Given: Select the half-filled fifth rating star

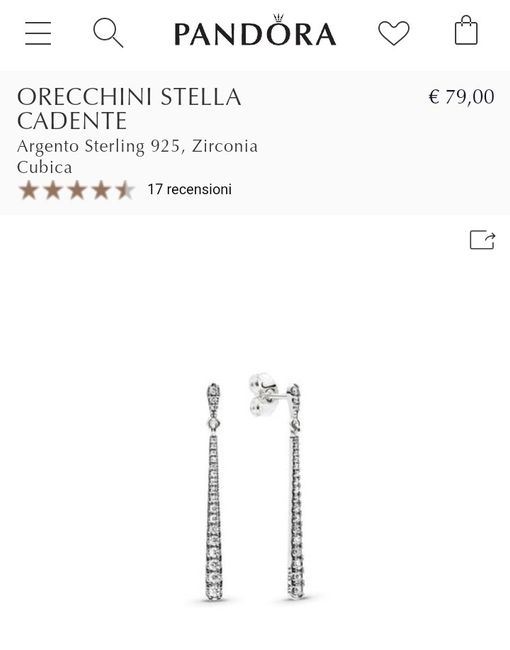Looking at the screenshot, I should [125, 190].
